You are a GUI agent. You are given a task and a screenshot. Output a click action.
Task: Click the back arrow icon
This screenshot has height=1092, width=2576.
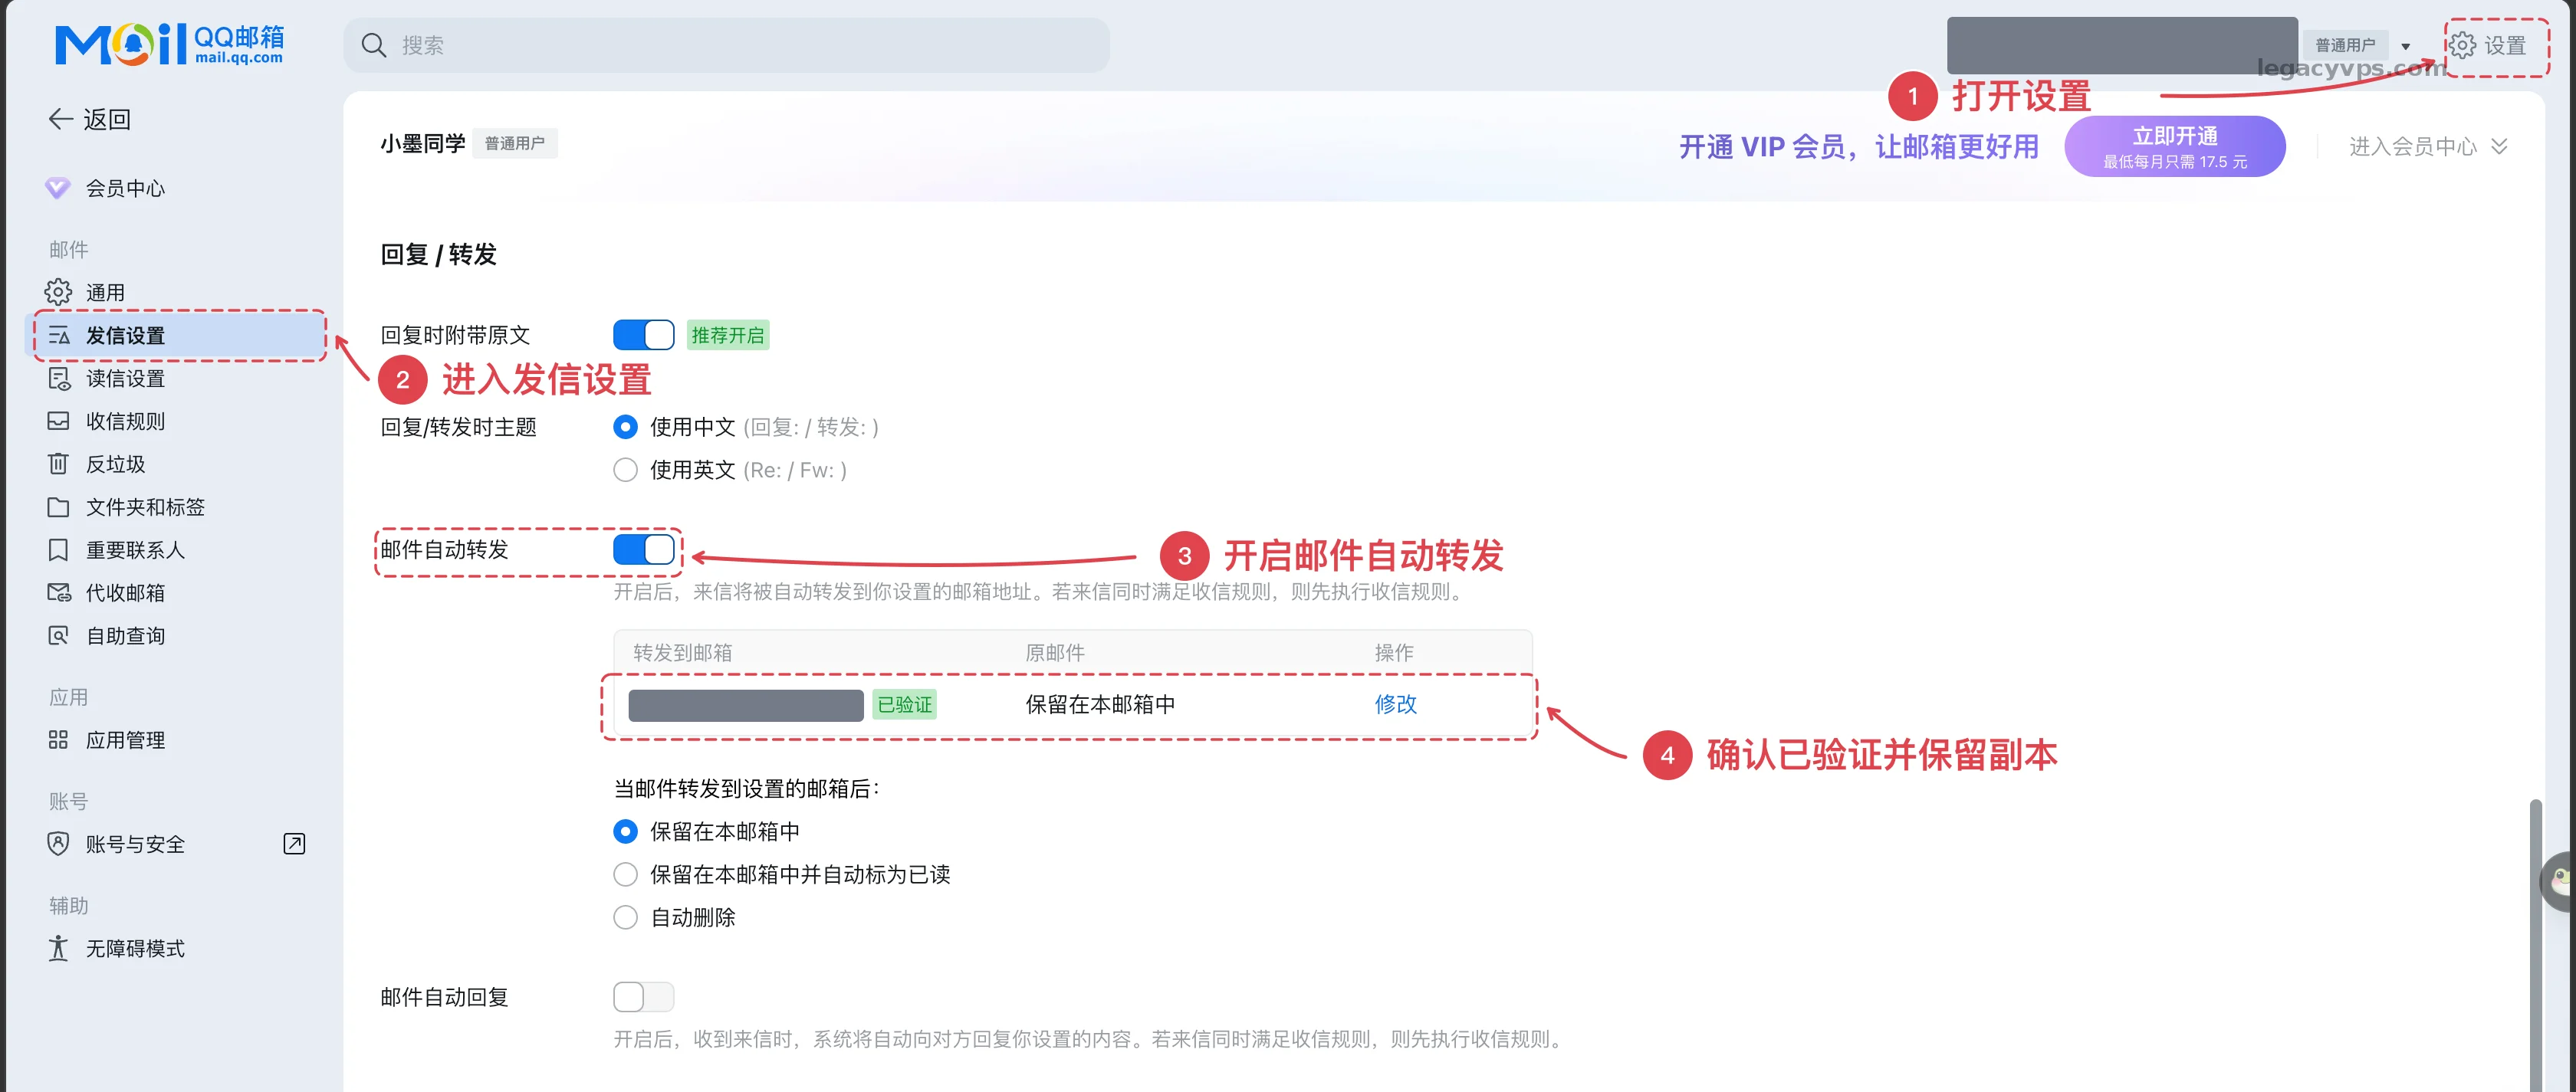coord(60,119)
